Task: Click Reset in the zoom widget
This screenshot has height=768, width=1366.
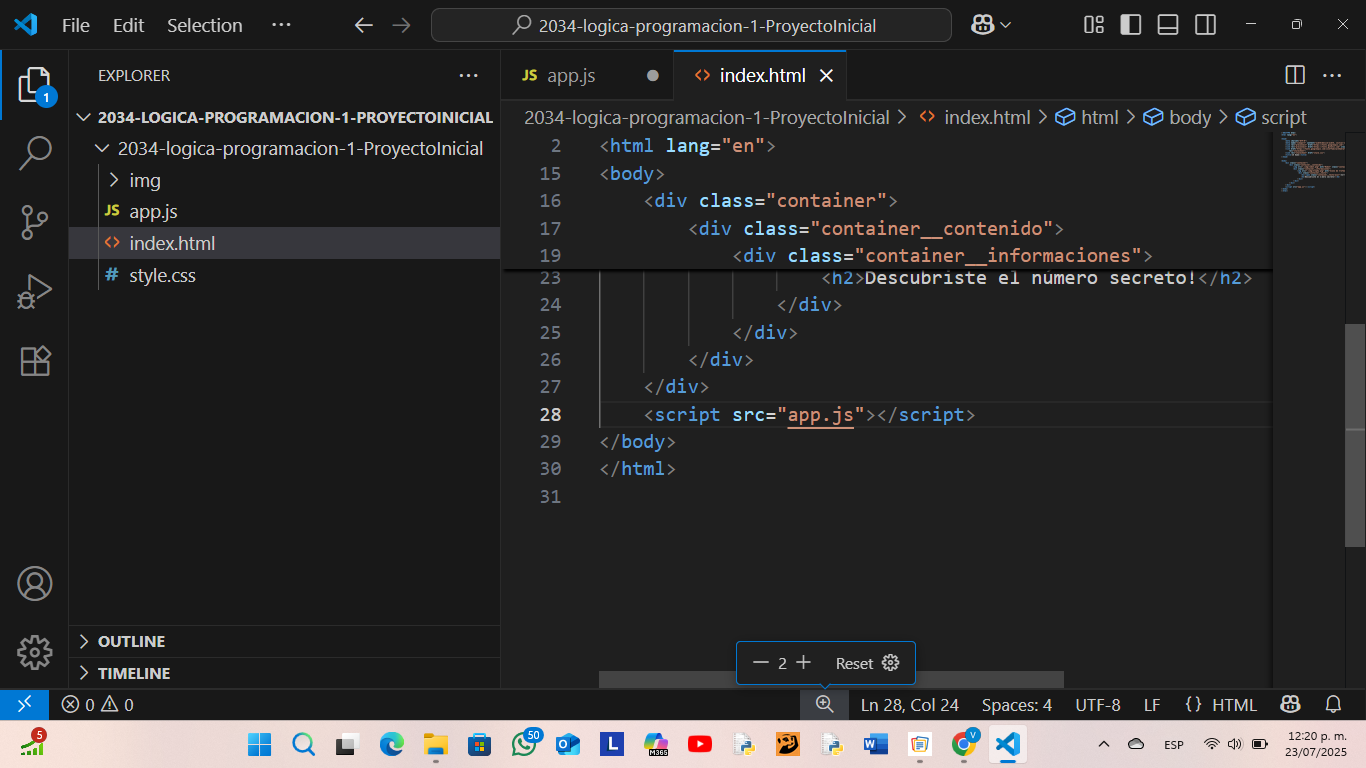Action: (854, 663)
